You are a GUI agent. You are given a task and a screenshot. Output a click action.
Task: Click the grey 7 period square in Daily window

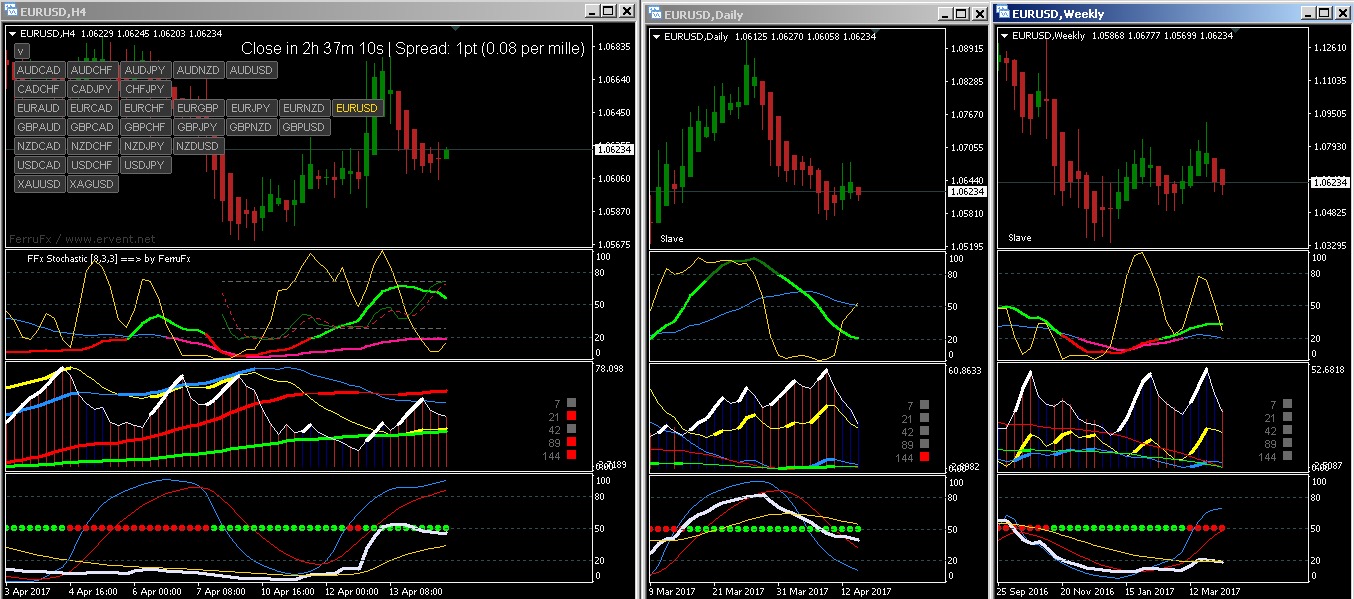tap(923, 405)
